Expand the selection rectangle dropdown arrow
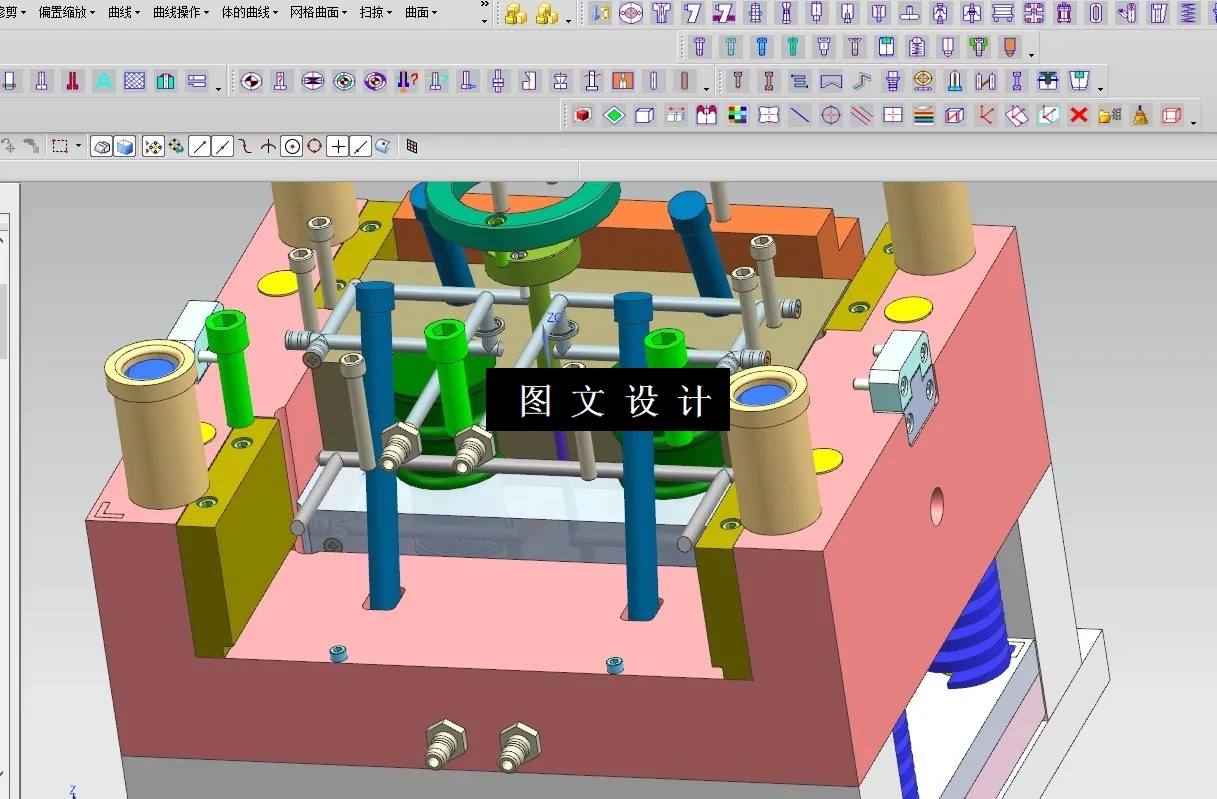The width and height of the screenshot is (1217, 799). point(78,145)
